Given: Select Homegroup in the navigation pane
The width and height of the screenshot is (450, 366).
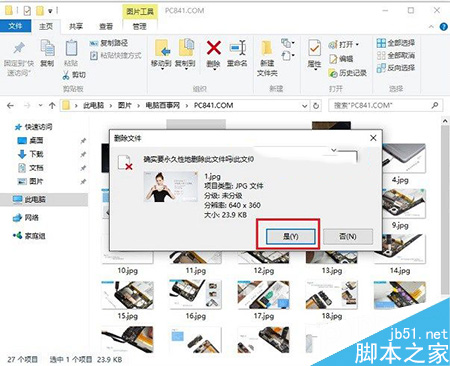Looking at the screenshot, I should (29, 236).
